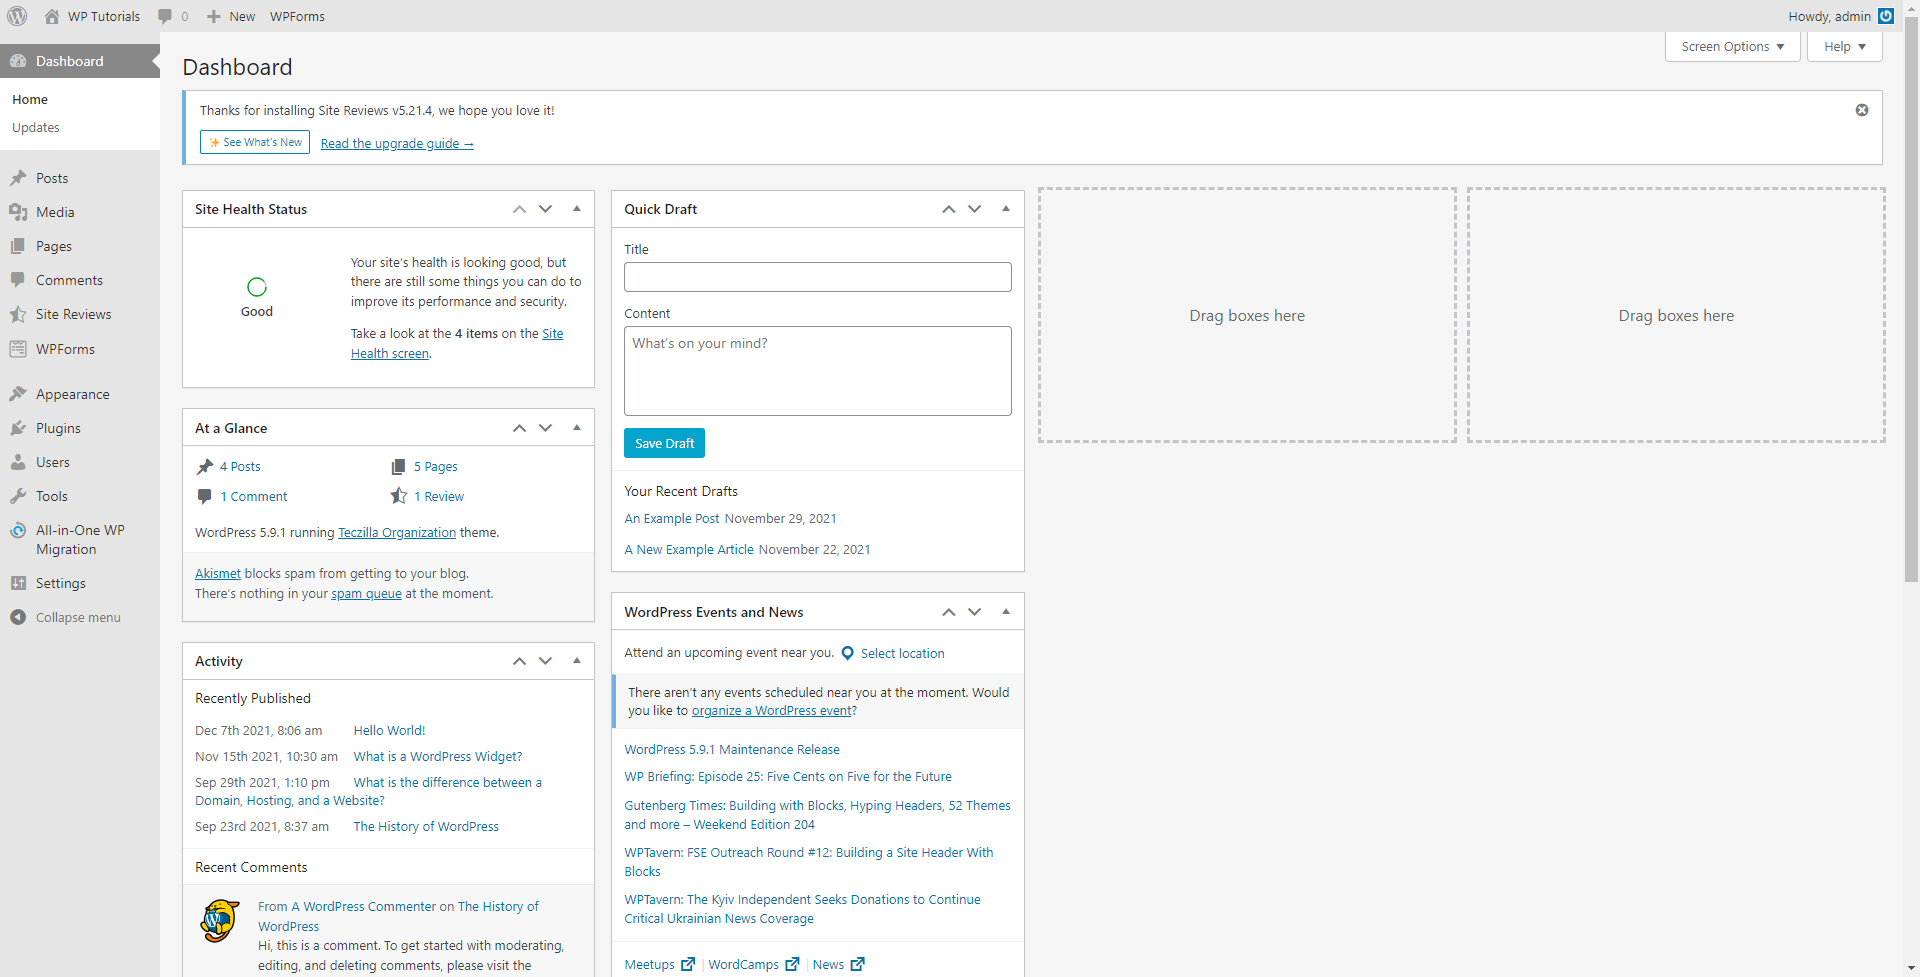This screenshot has height=977, width=1920.
Task: Toggle At a Glance panel collapse
Action: point(577,428)
